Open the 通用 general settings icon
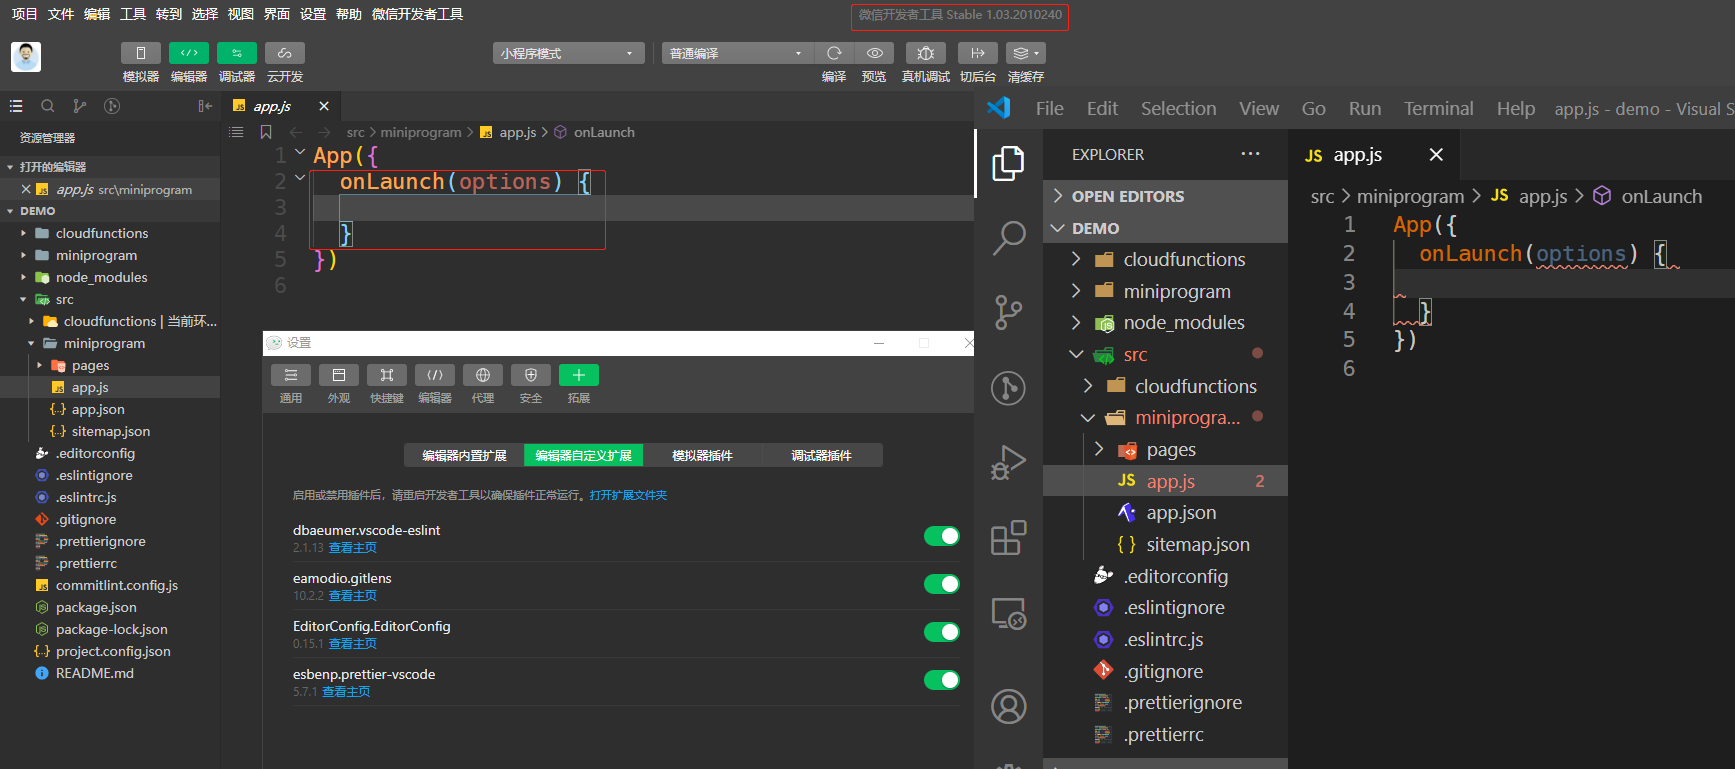Viewport: 1735px width, 769px height. (x=291, y=375)
